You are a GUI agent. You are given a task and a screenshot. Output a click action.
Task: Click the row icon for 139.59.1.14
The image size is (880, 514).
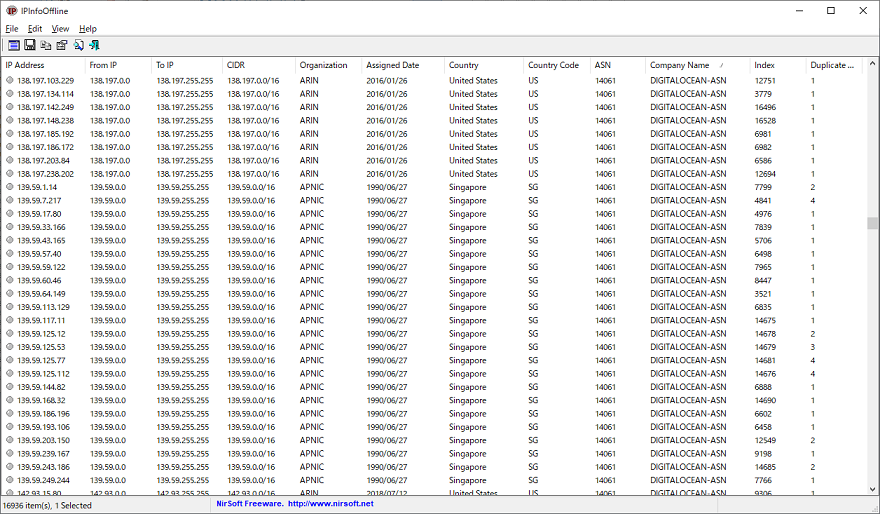coord(10,187)
